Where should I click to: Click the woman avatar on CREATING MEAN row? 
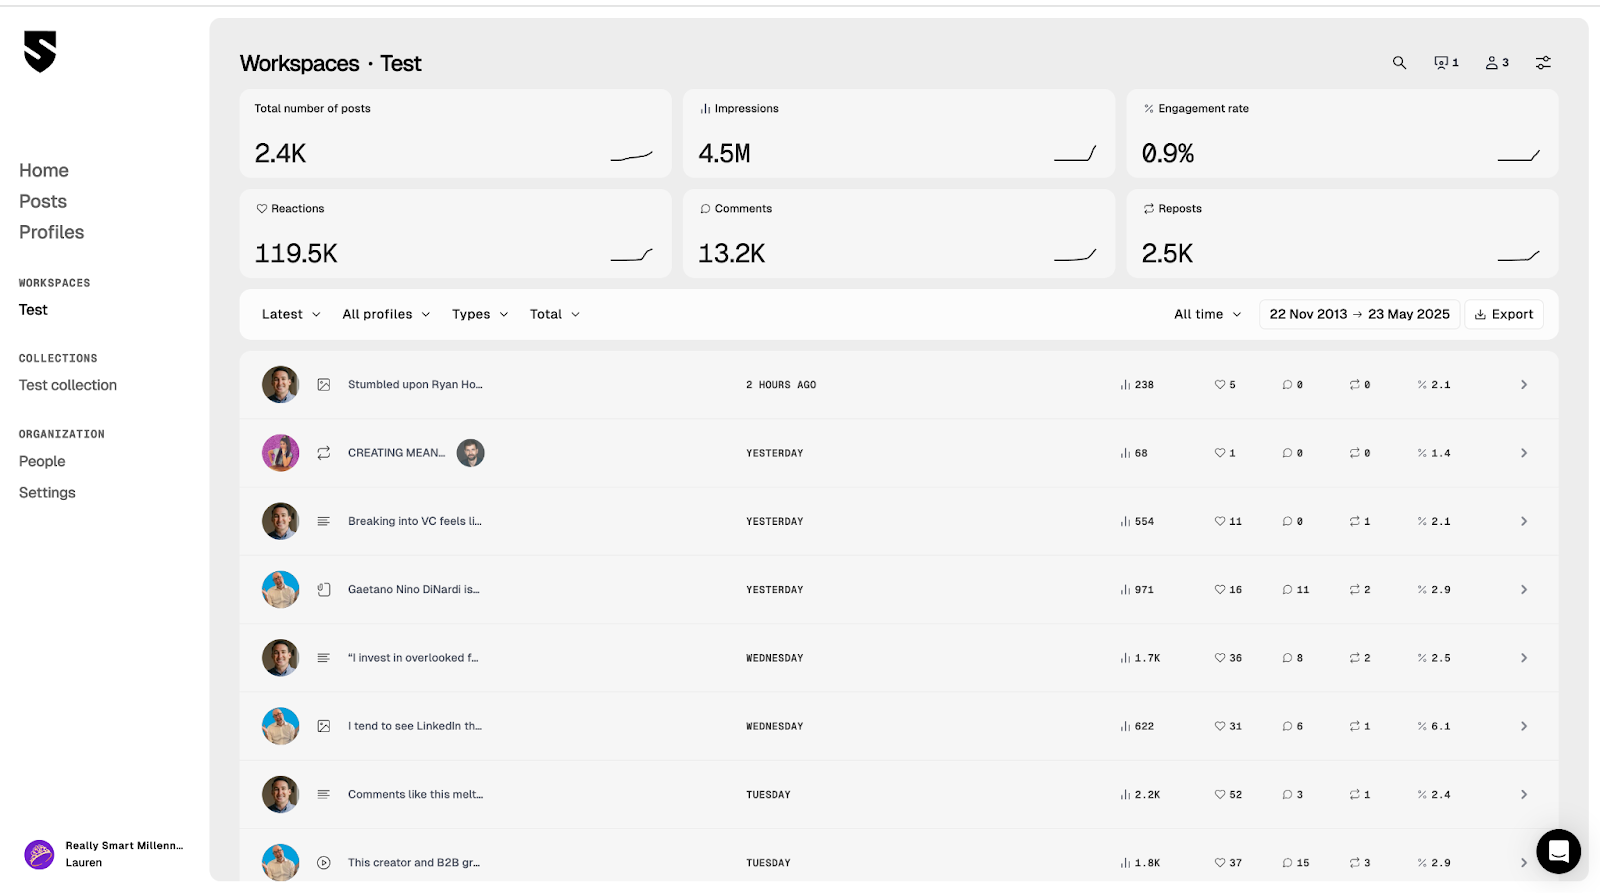pos(281,453)
